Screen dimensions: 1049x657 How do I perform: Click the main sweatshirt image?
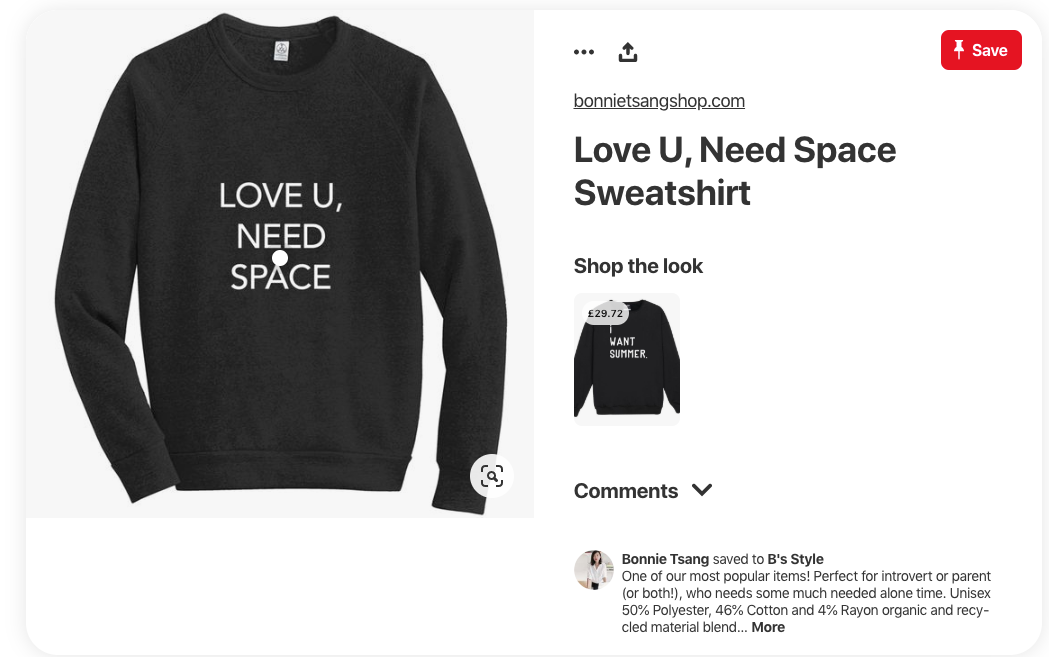[x=280, y=264]
